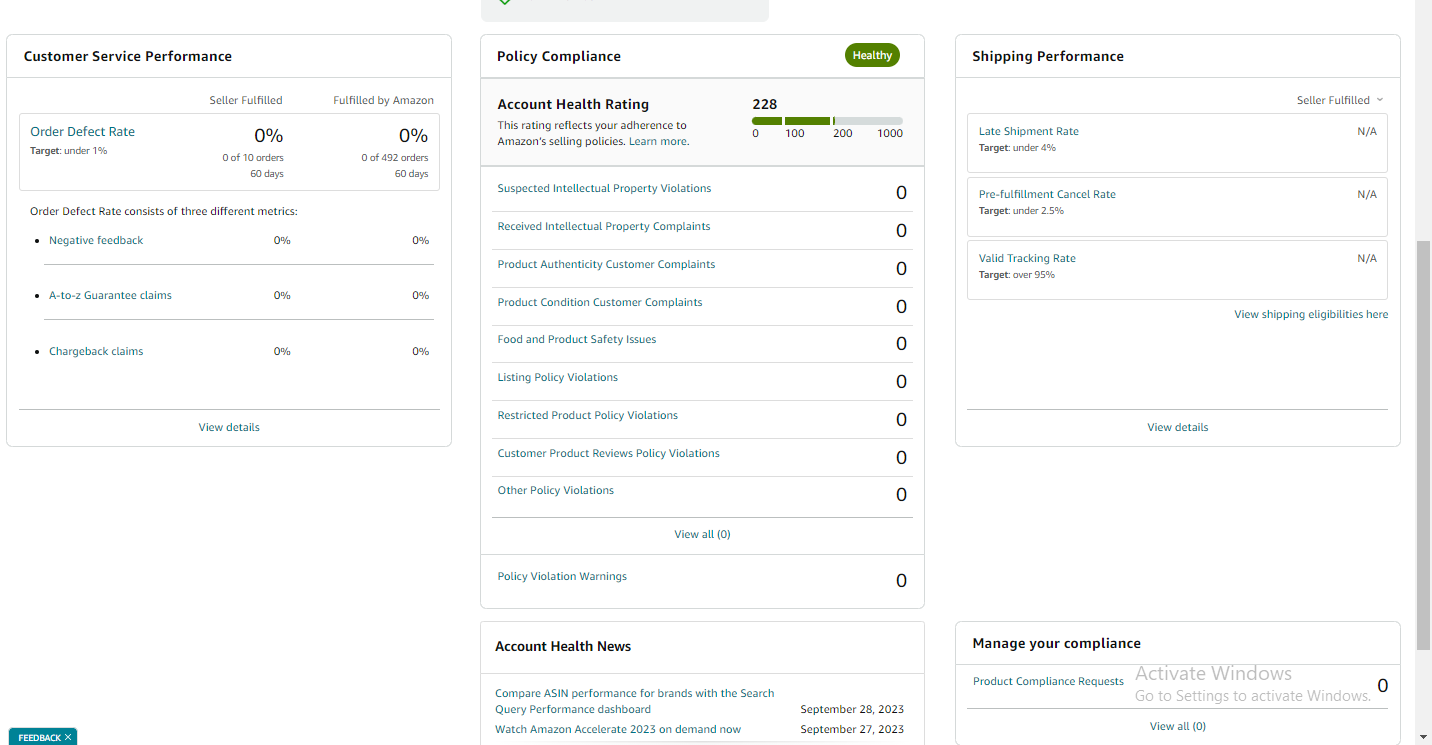
Task: Click View all (0) under Policy Compliance
Action: pyautogui.click(x=702, y=534)
